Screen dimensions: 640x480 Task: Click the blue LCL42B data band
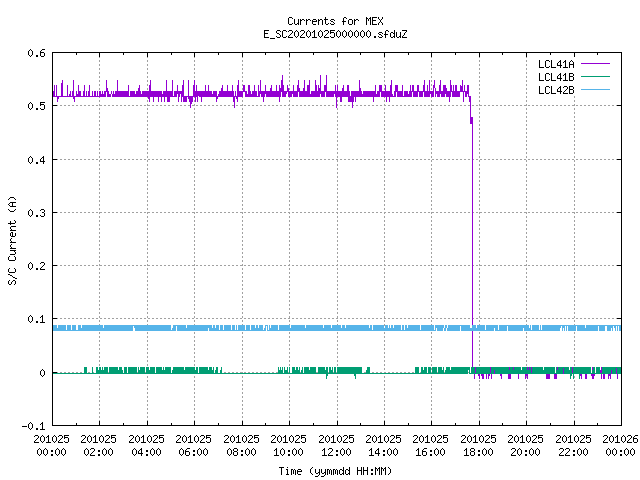click(x=337, y=328)
